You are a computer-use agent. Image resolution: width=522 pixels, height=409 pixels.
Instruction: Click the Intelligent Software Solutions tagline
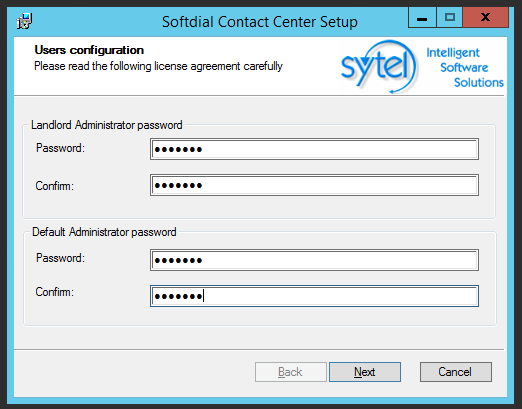[x=465, y=67]
